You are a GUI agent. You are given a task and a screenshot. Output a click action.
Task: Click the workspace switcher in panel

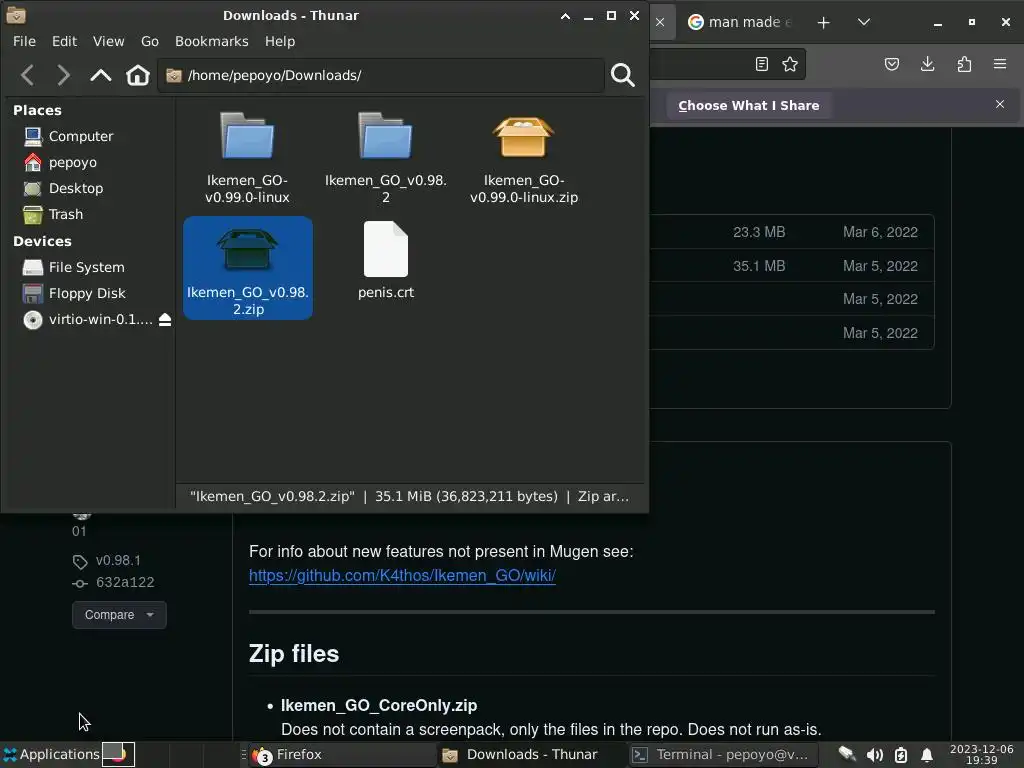click(x=118, y=754)
